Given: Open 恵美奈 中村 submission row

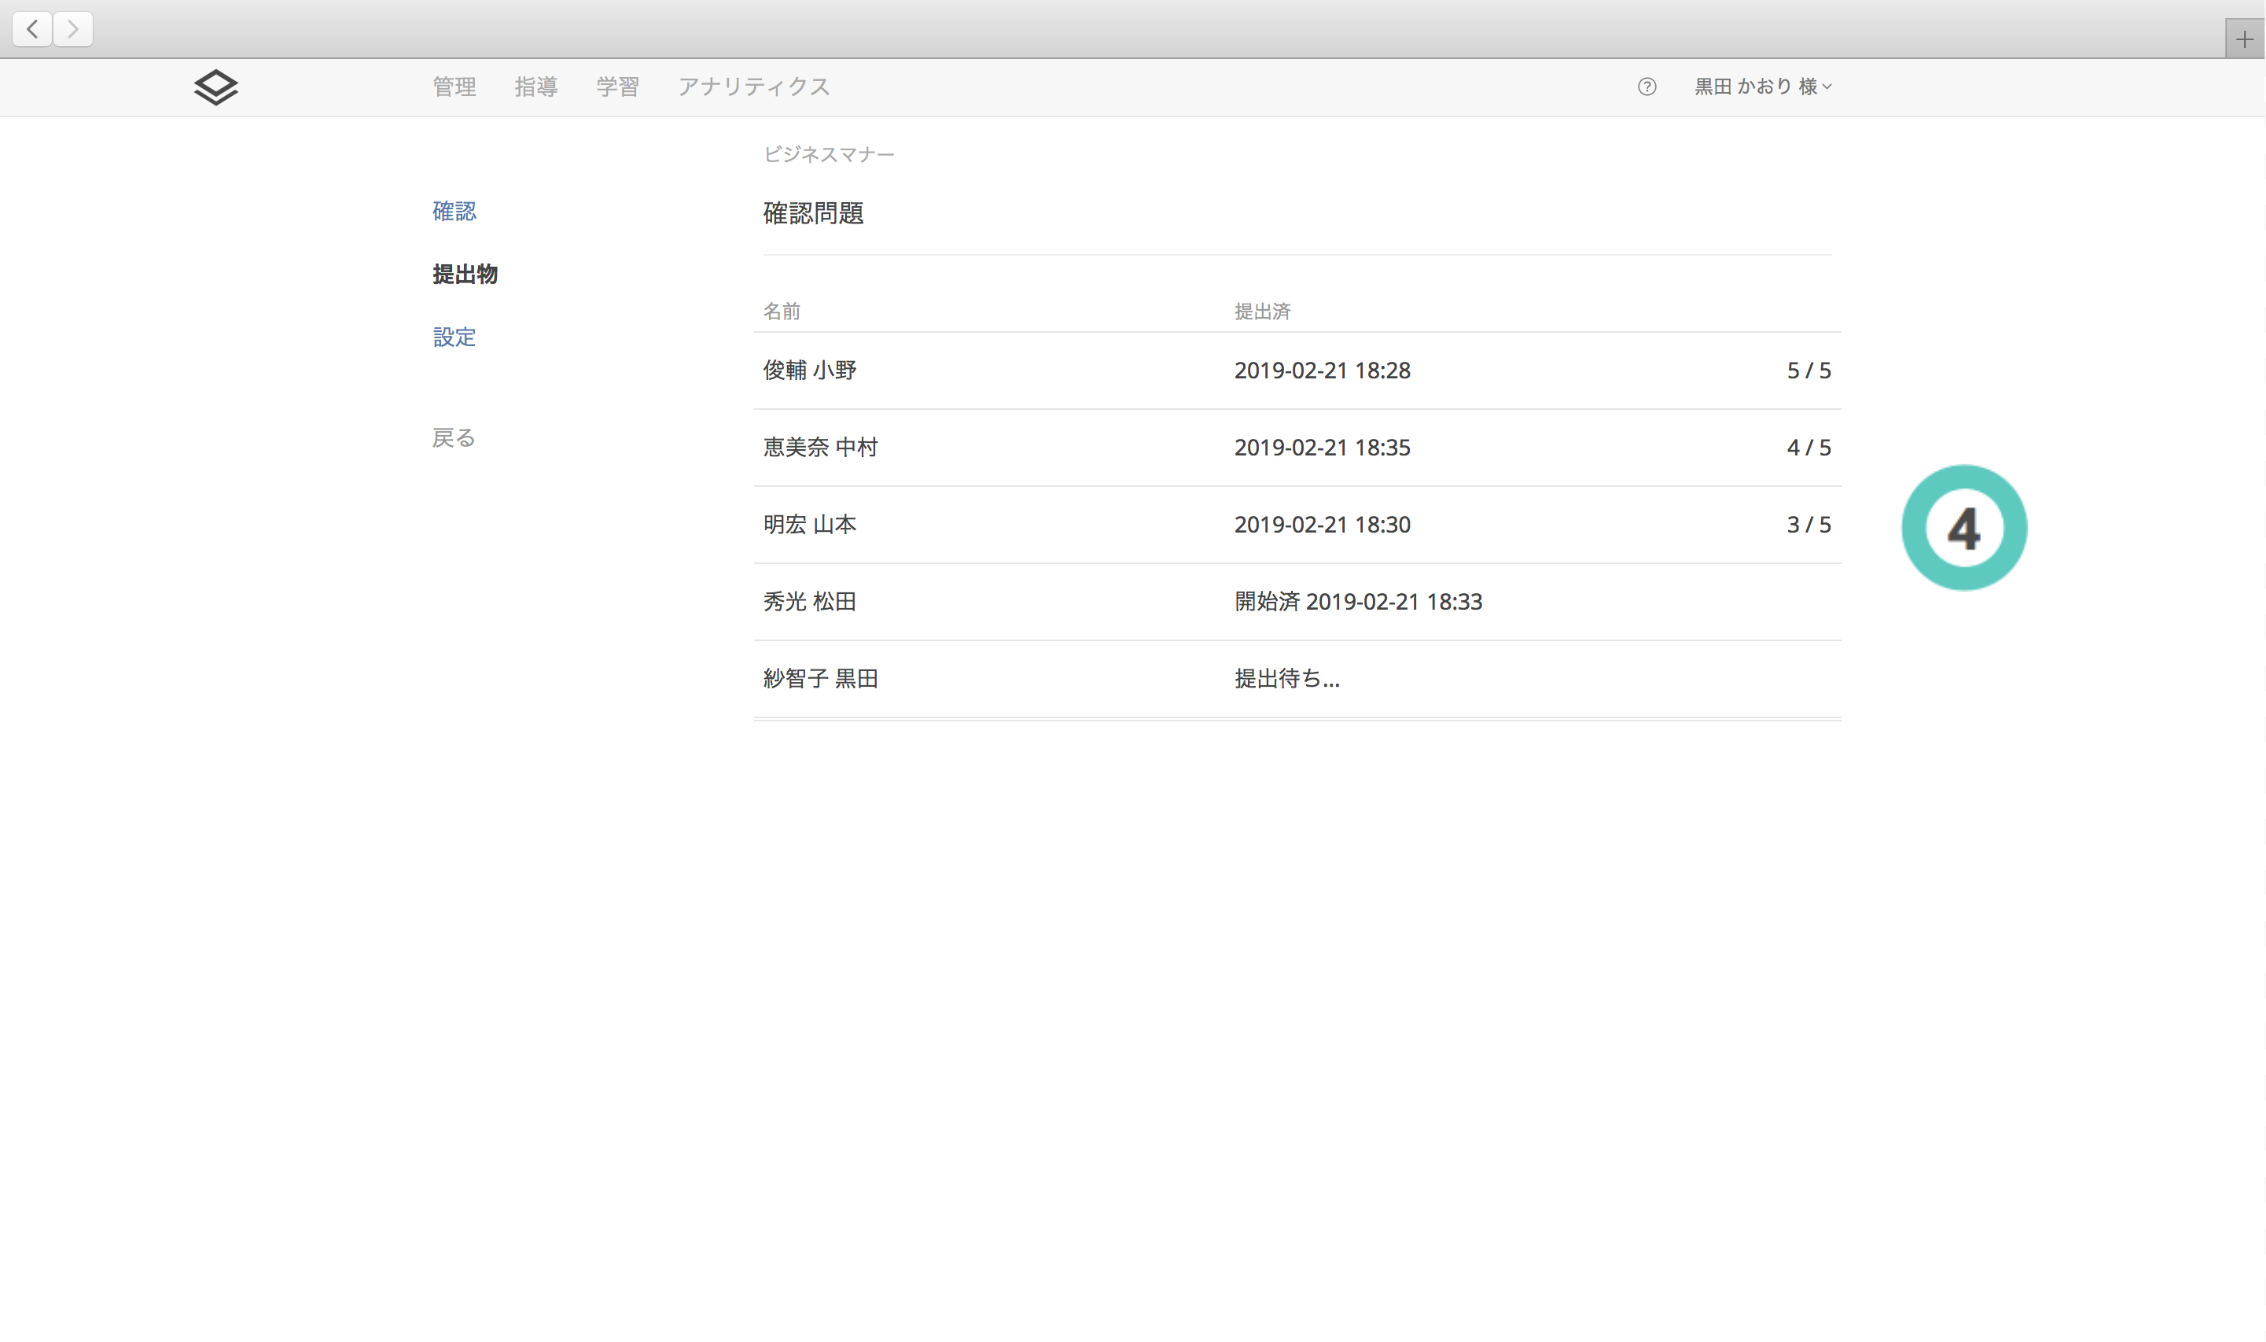Looking at the screenshot, I should coord(820,447).
